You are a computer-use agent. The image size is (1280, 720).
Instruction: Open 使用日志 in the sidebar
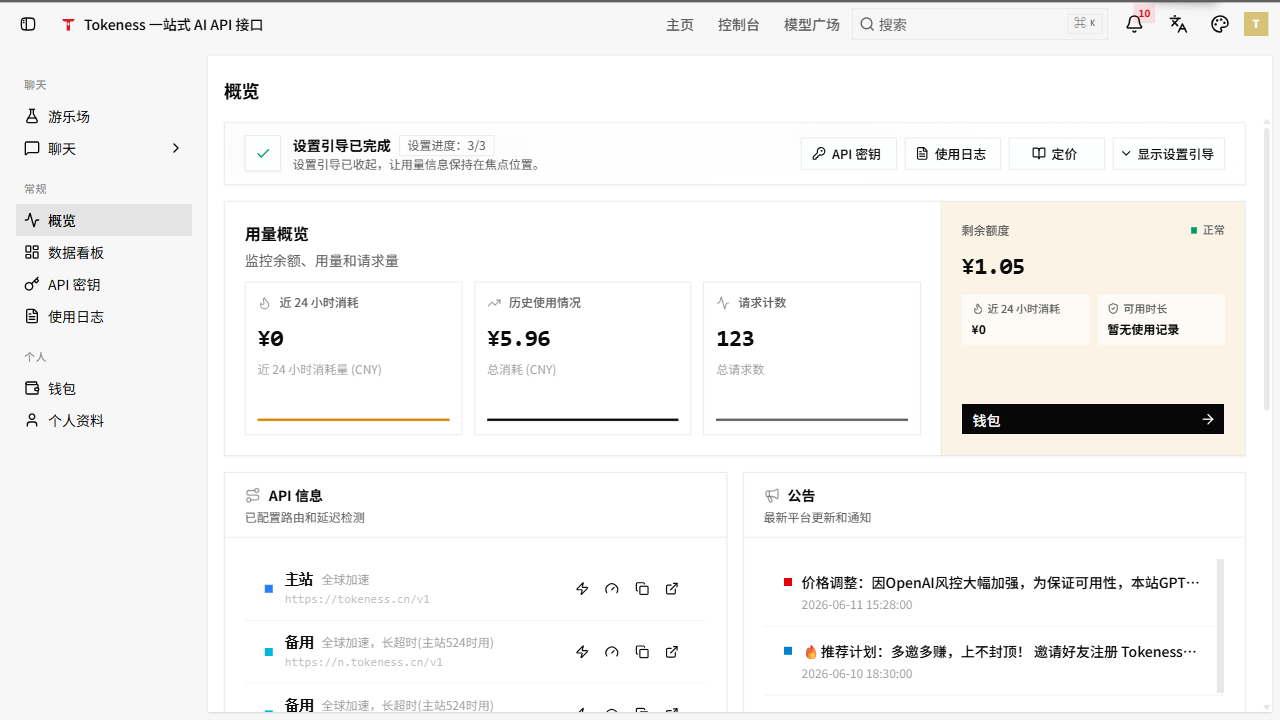(104, 317)
